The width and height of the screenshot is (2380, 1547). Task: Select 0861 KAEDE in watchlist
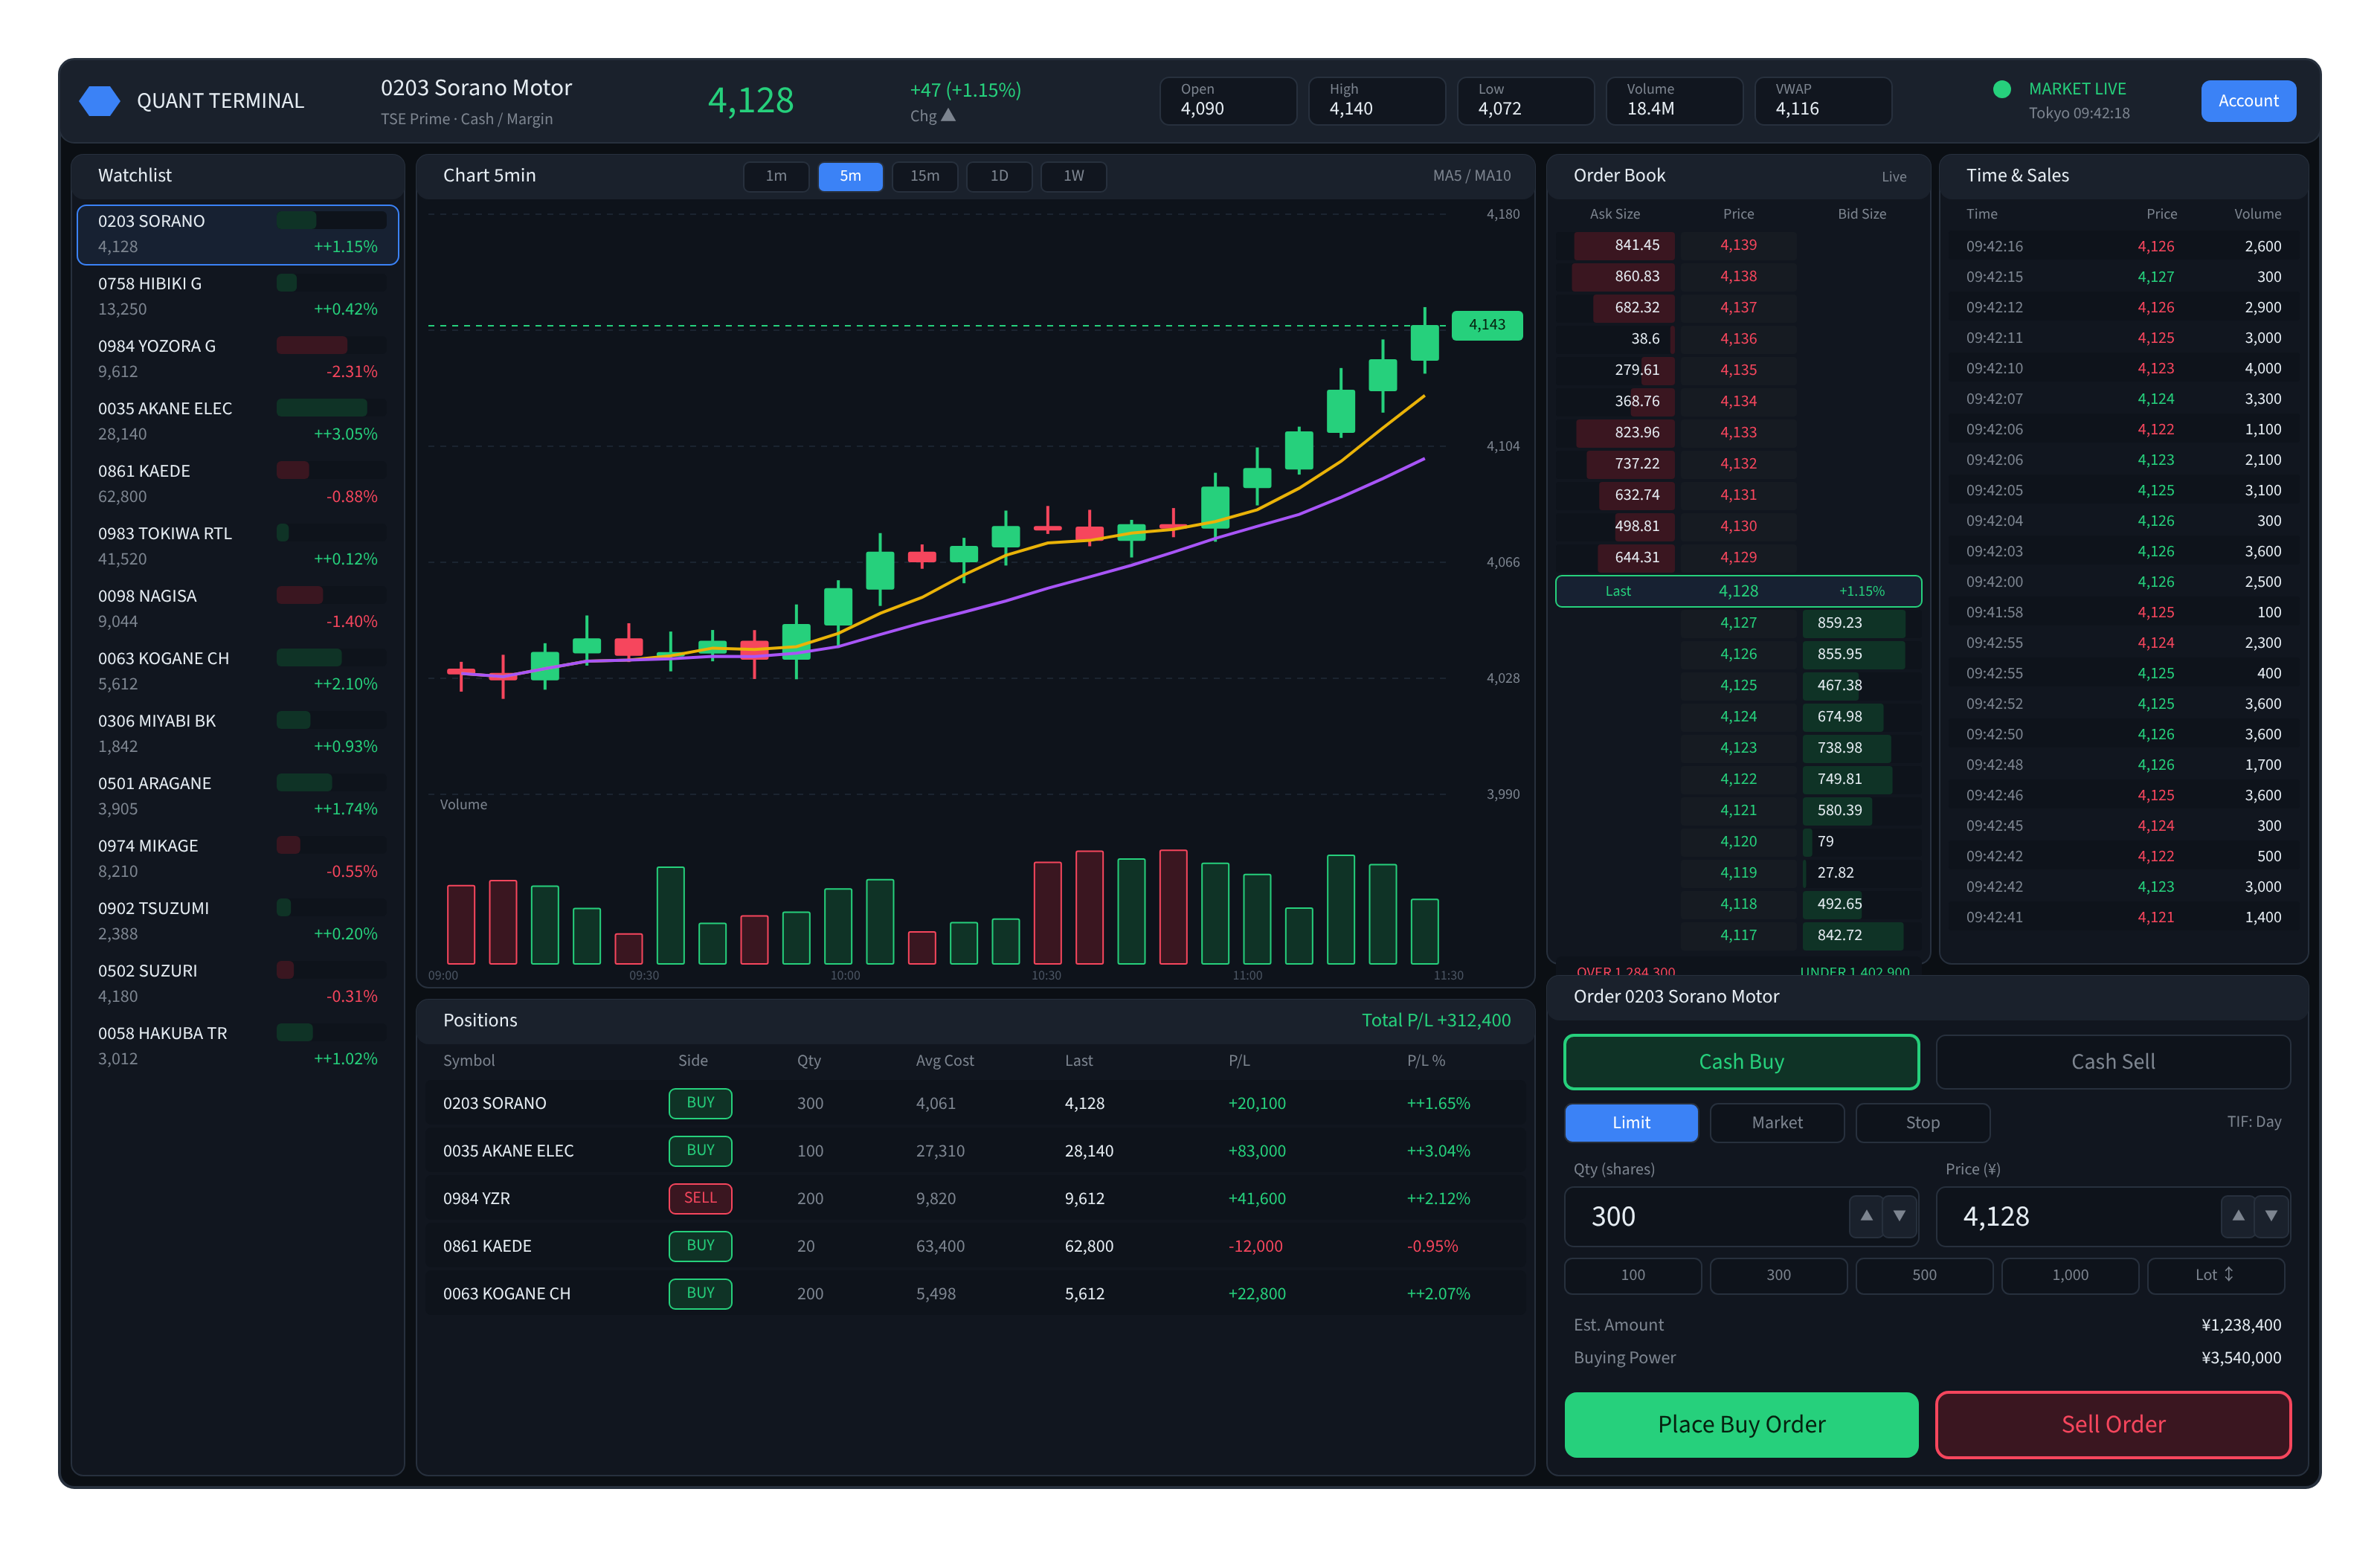[x=238, y=484]
